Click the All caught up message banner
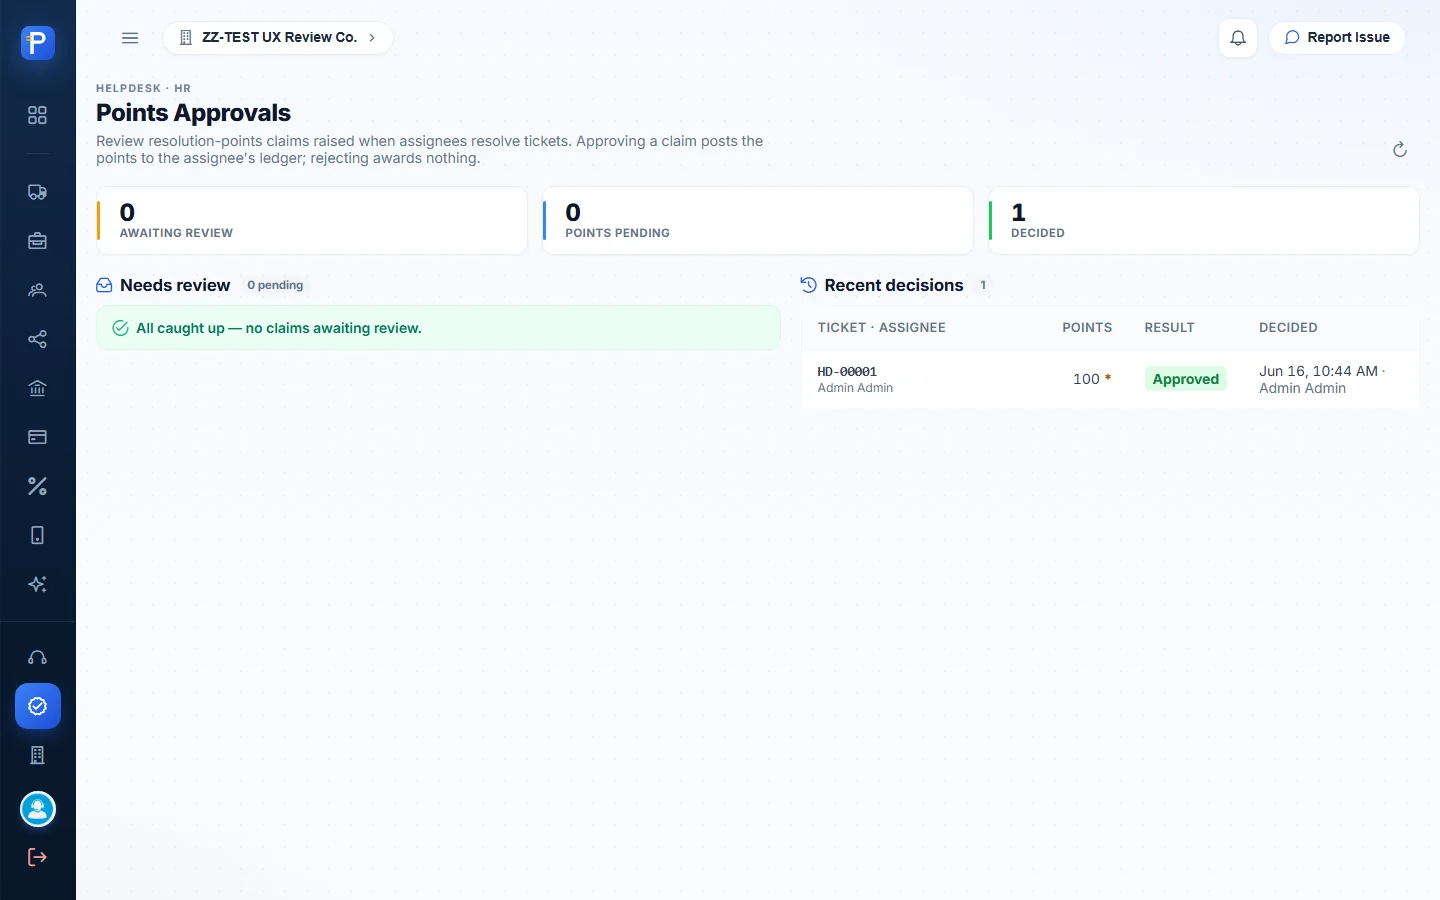 pos(438,328)
